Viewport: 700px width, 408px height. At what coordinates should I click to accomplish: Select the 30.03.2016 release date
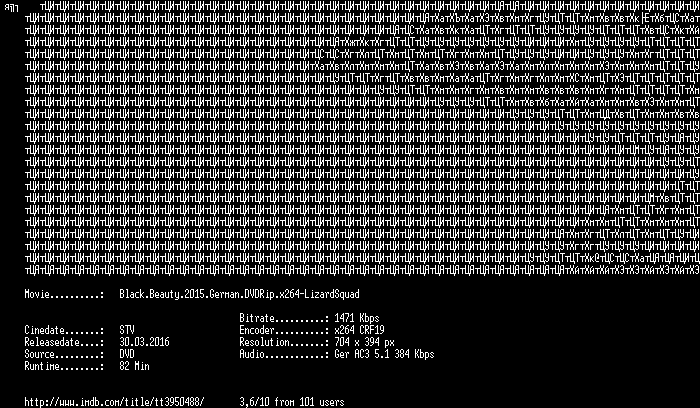(x=144, y=342)
